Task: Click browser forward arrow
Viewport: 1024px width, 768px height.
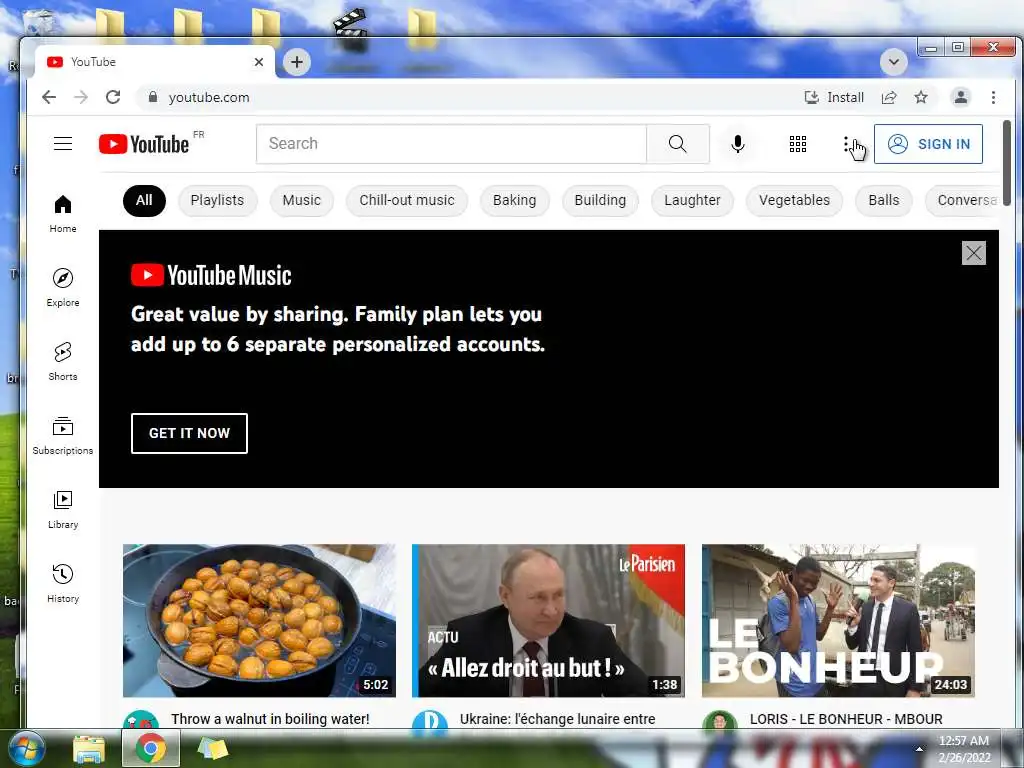Action: pos(80,97)
